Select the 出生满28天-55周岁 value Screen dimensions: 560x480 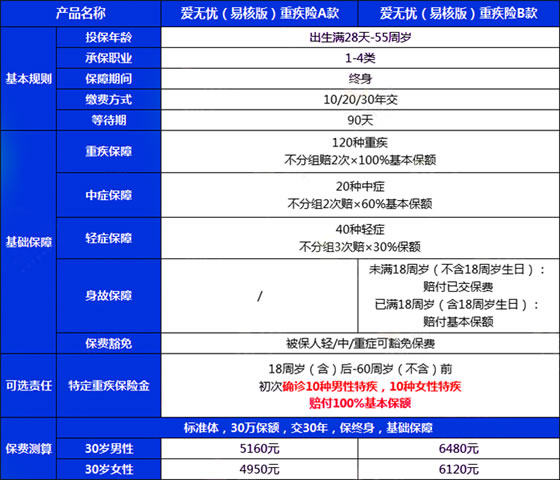[360, 37]
